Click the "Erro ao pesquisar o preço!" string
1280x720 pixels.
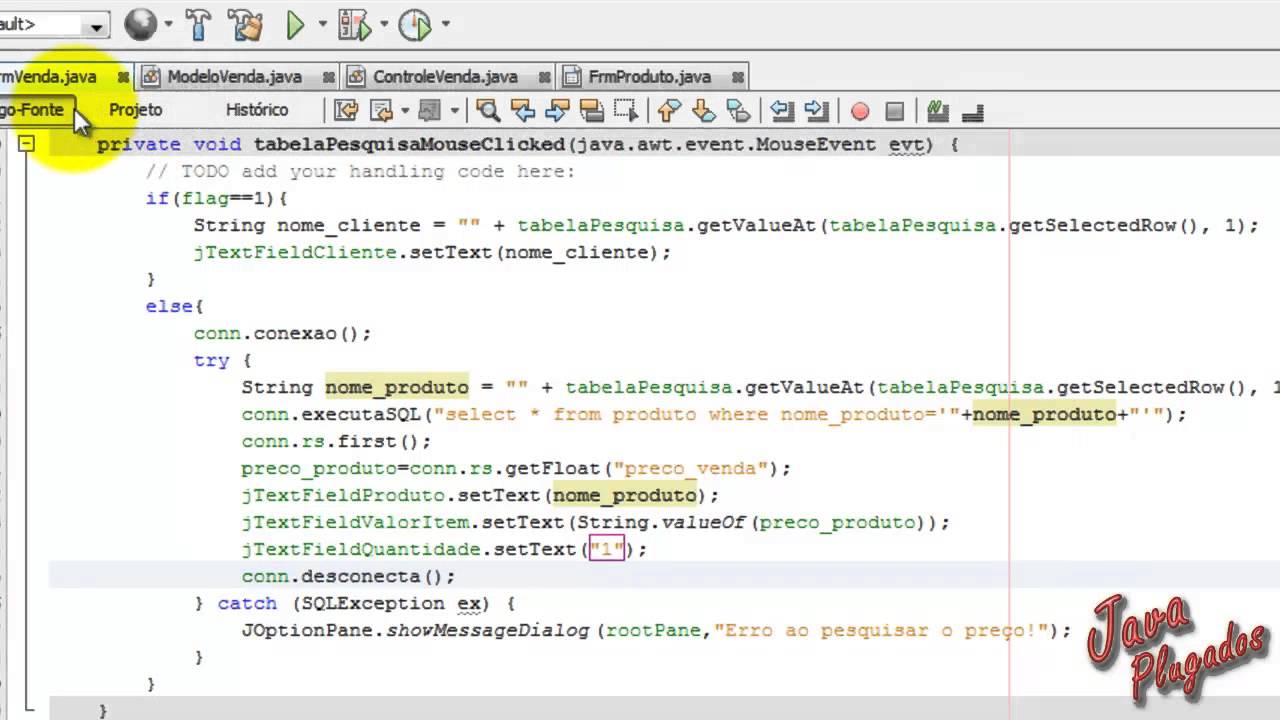tap(881, 630)
